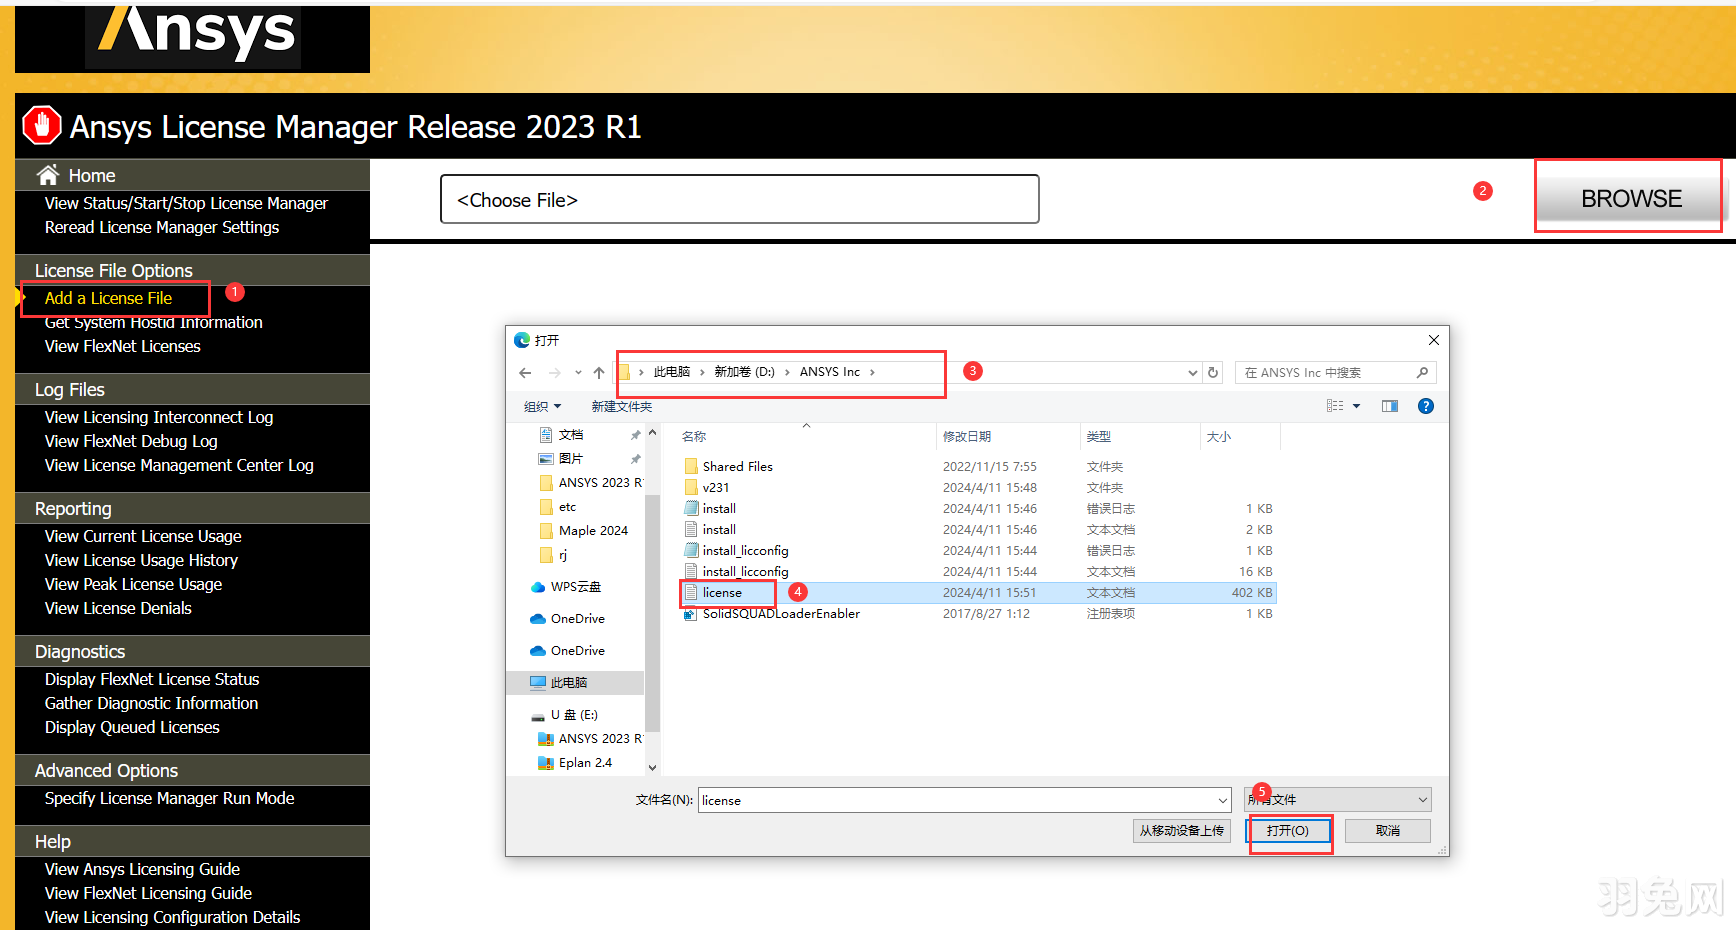Screen dimensions: 1736x930
Task: Click the preview pane icon in file dialog
Action: 1390,406
